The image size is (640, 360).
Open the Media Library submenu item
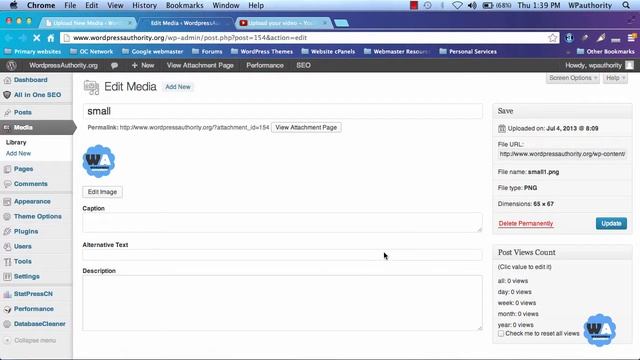tap(16, 142)
